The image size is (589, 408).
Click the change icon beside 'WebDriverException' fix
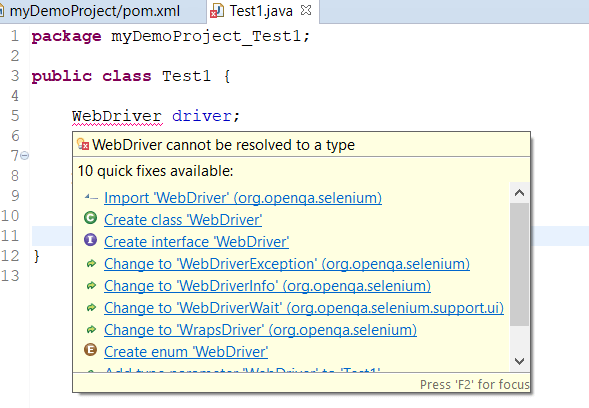click(x=91, y=264)
